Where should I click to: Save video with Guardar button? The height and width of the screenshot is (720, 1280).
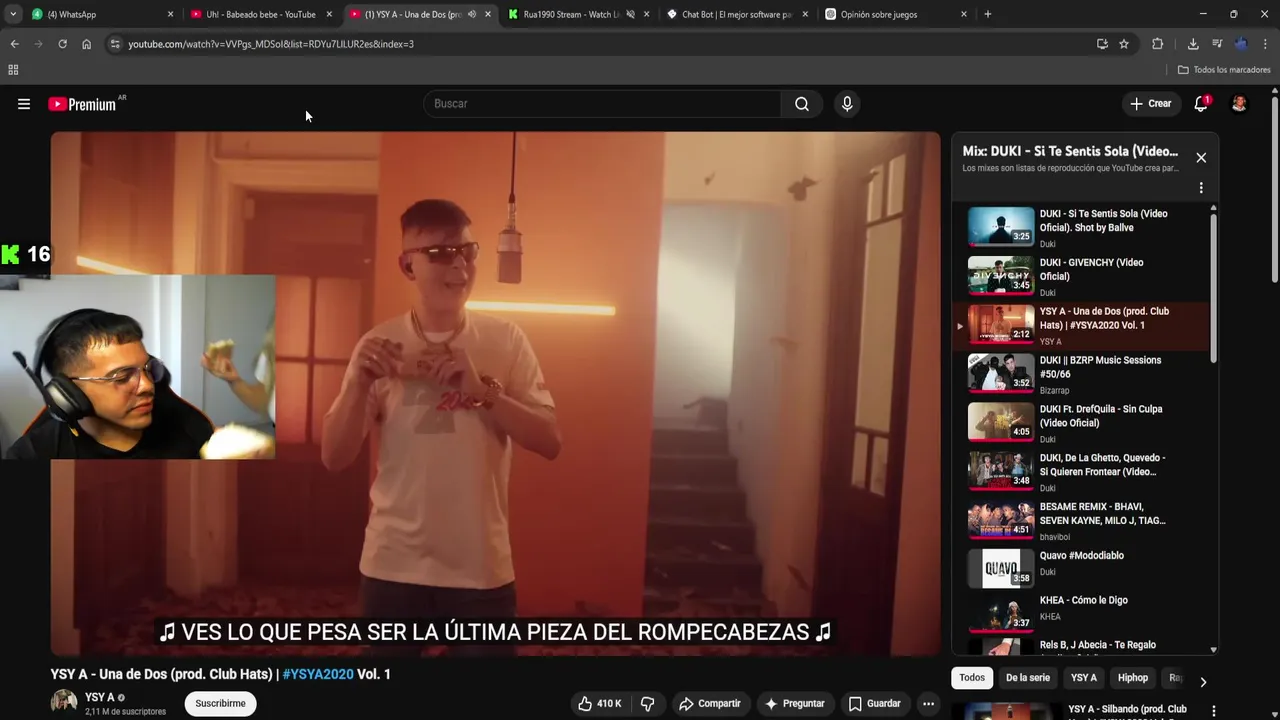[875, 704]
